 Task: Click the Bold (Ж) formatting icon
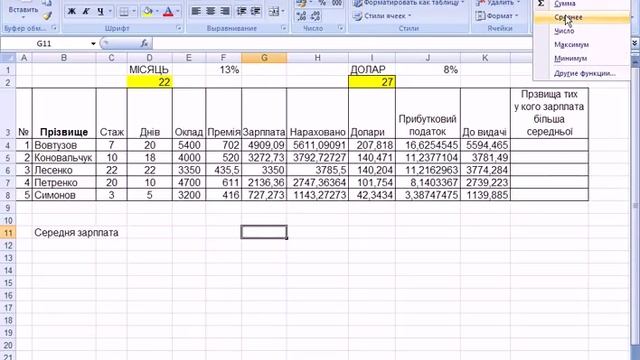pos(71,11)
